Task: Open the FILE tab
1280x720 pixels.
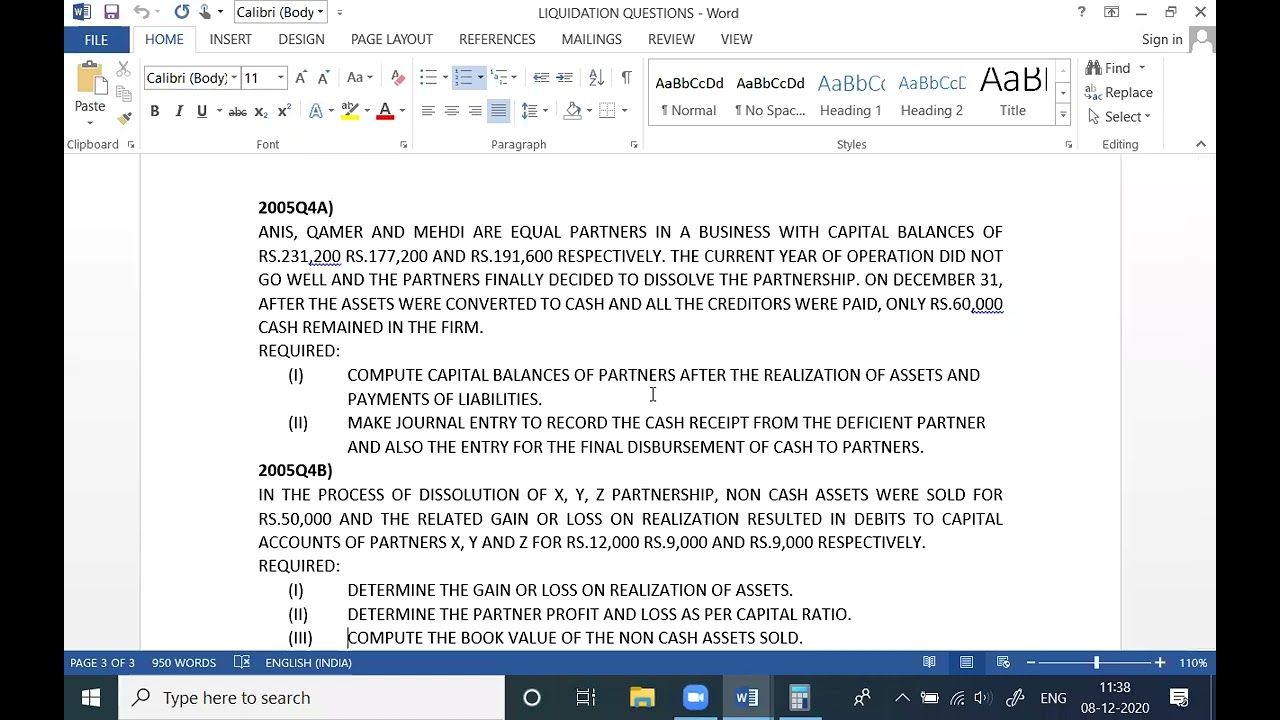Action: point(96,39)
